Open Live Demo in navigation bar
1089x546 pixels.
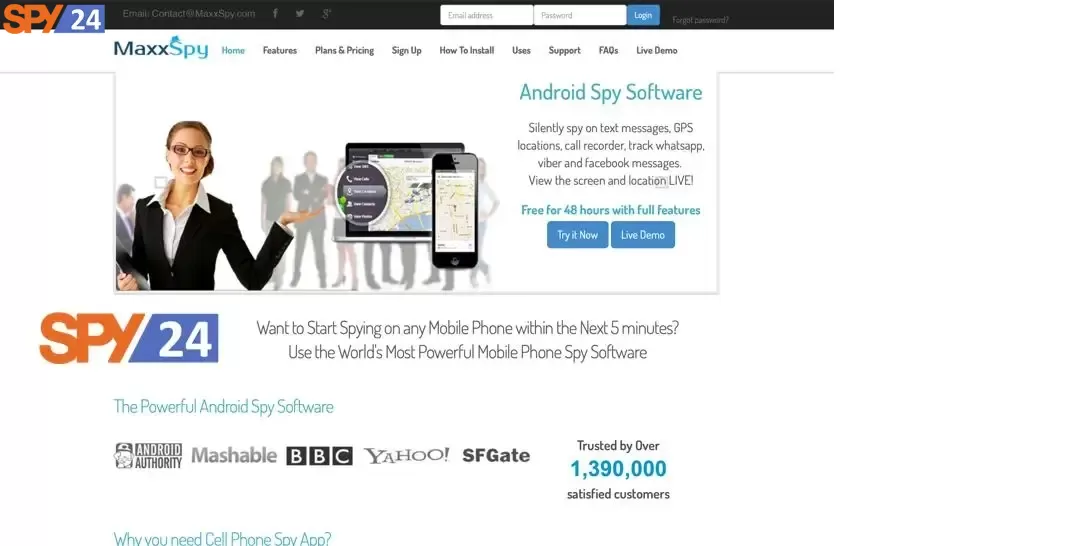coord(657,50)
